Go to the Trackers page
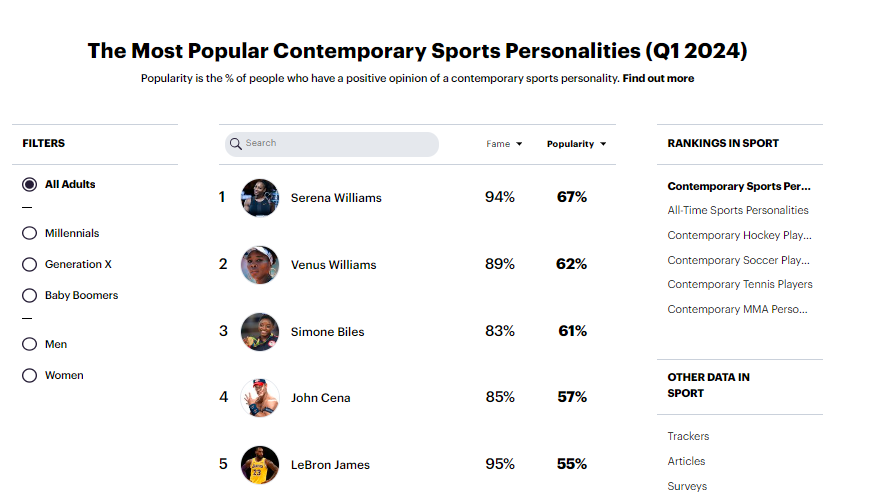Viewport: 895px width, 497px height. (x=688, y=437)
